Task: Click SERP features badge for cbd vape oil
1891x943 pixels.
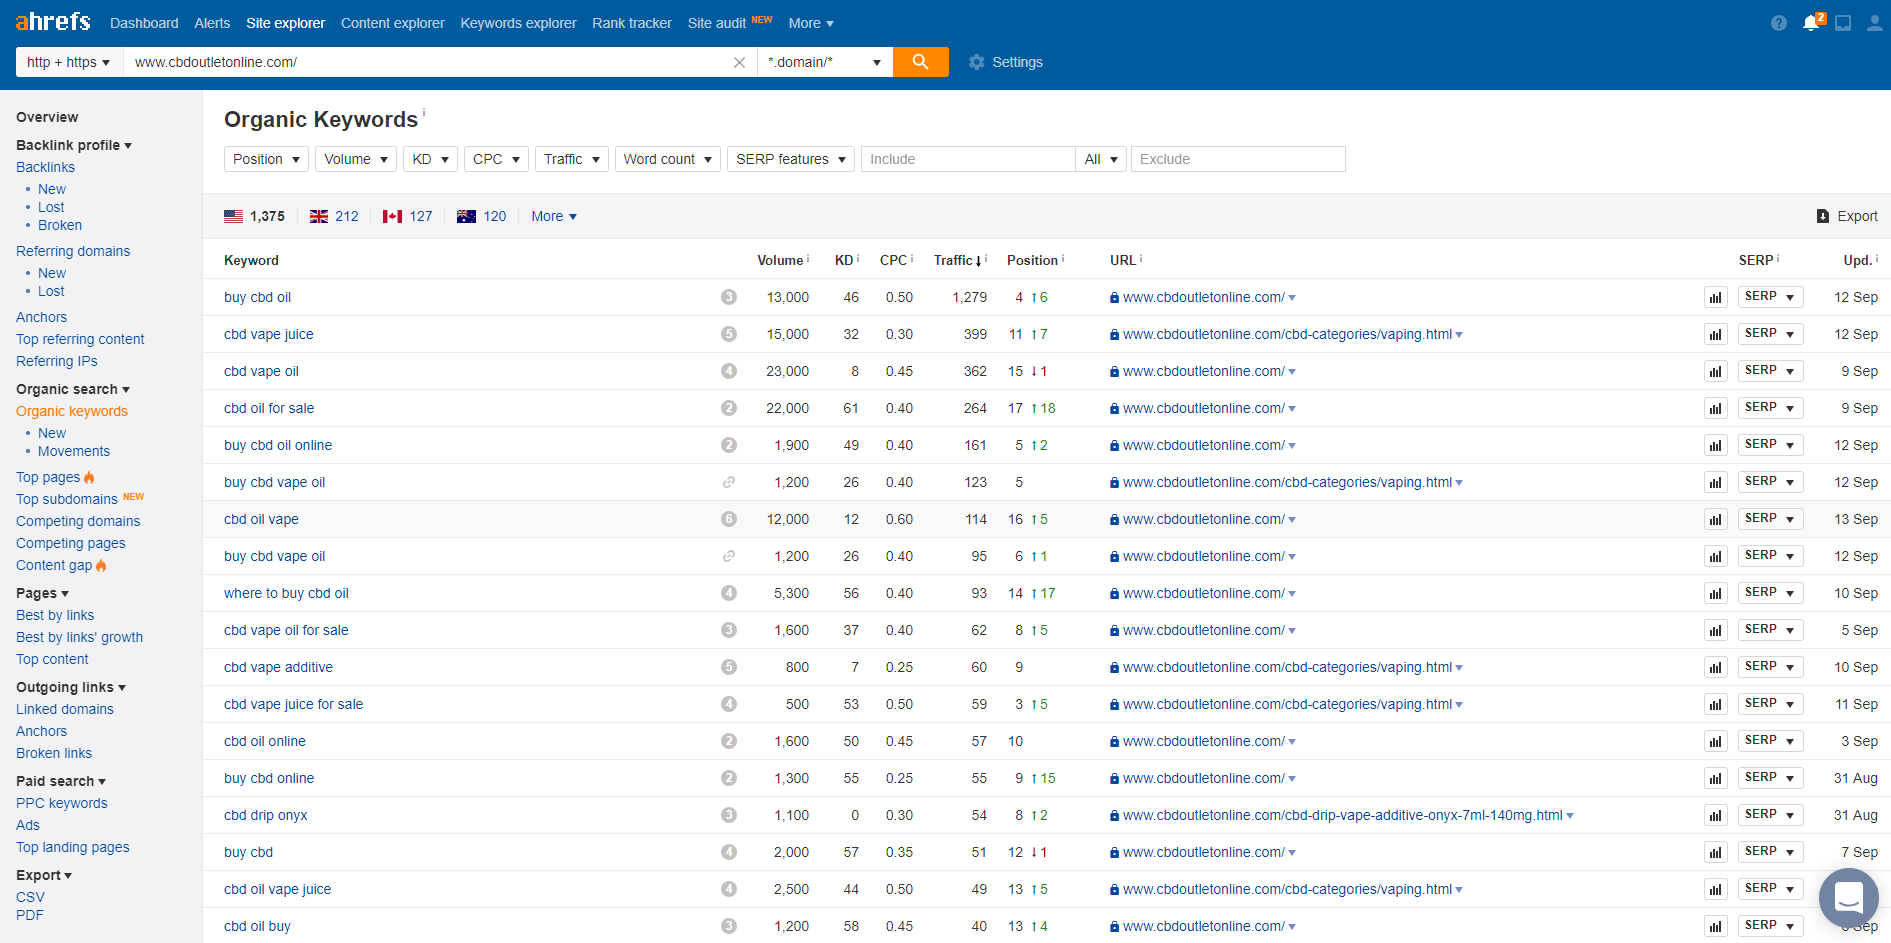Action: click(729, 371)
